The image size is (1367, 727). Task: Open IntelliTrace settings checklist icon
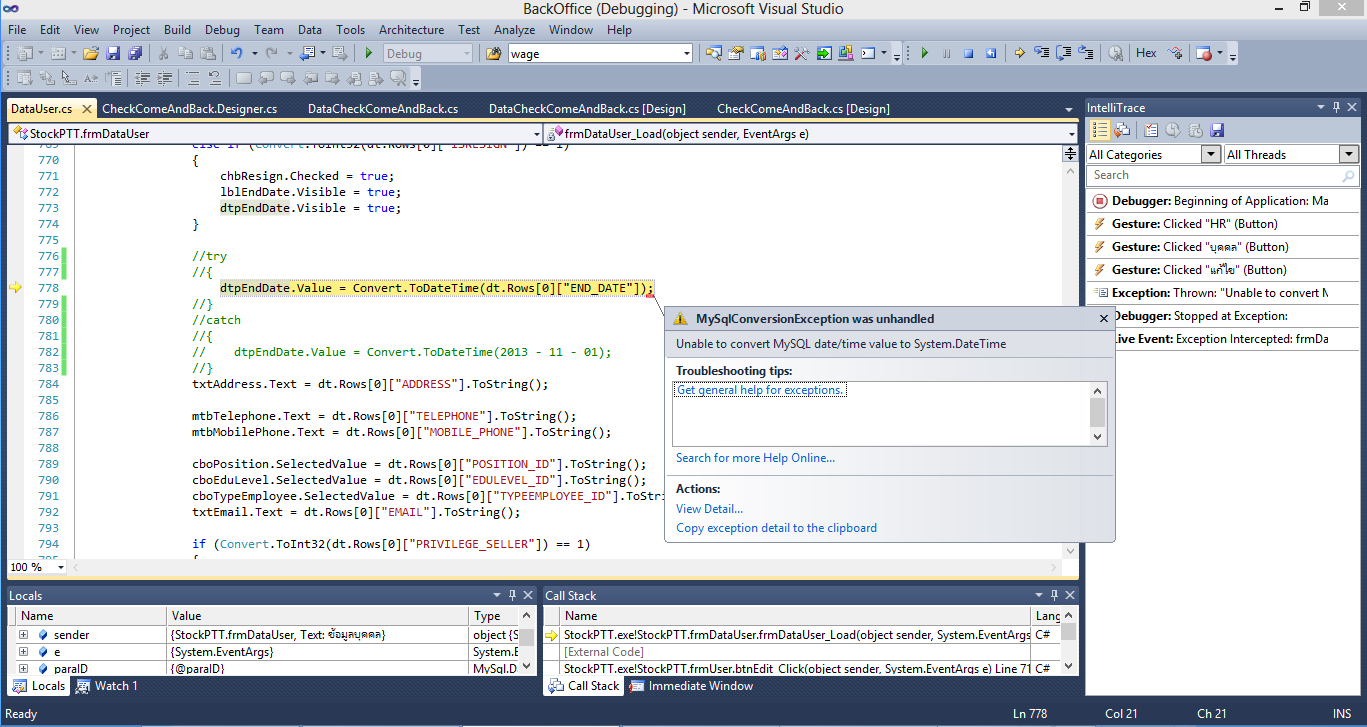(x=1151, y=130)
